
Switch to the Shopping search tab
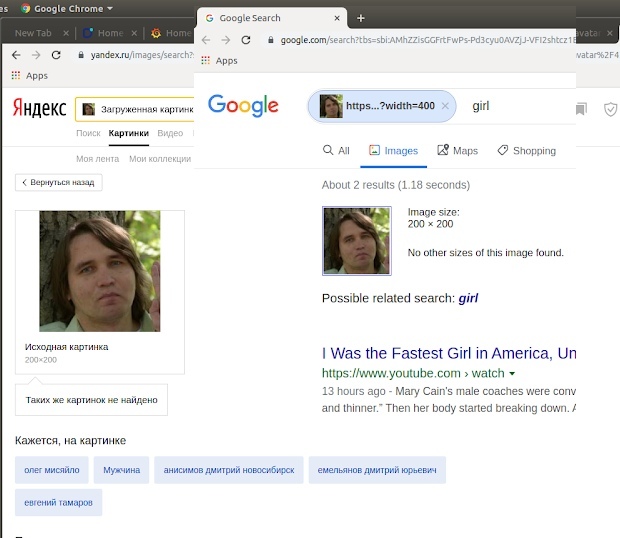tap(525, 151)
